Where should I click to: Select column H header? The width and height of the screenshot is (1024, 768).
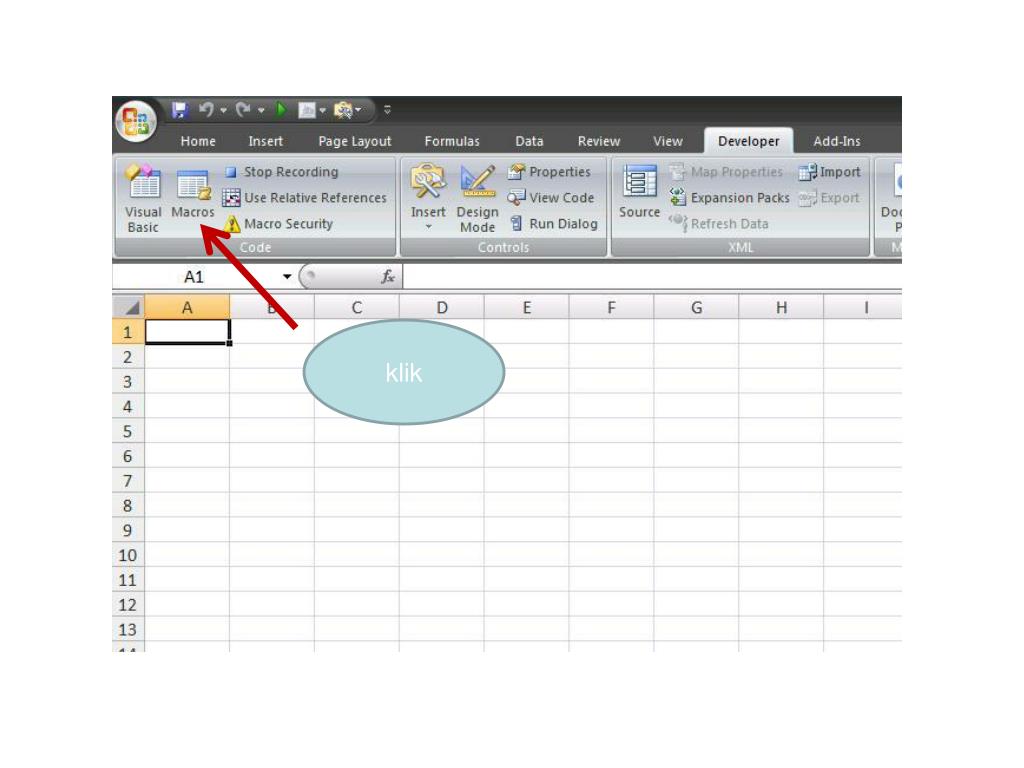click(x=781, y=308)
